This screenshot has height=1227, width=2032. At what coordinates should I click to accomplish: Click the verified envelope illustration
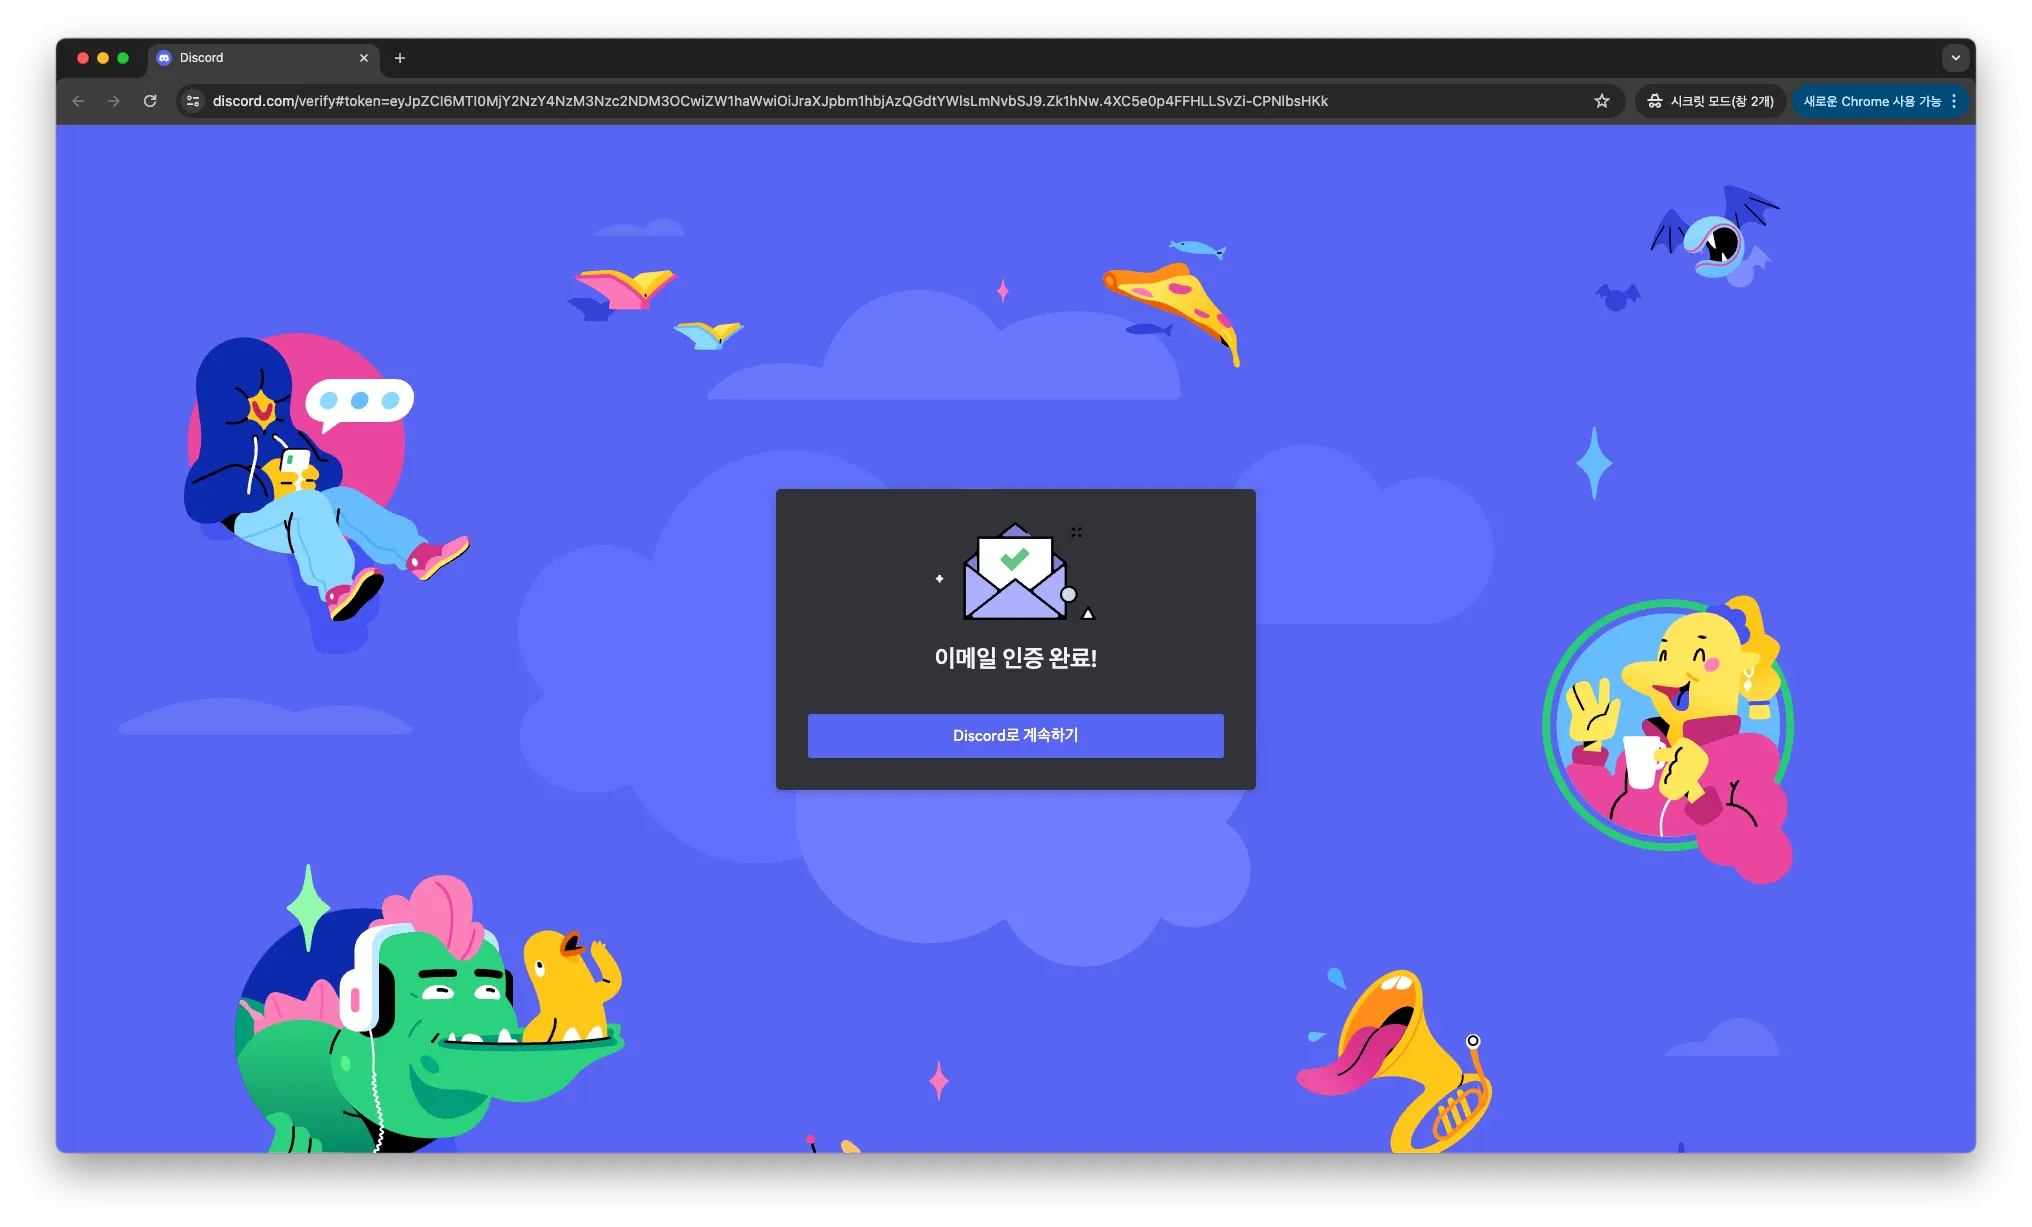point(1015,573)
